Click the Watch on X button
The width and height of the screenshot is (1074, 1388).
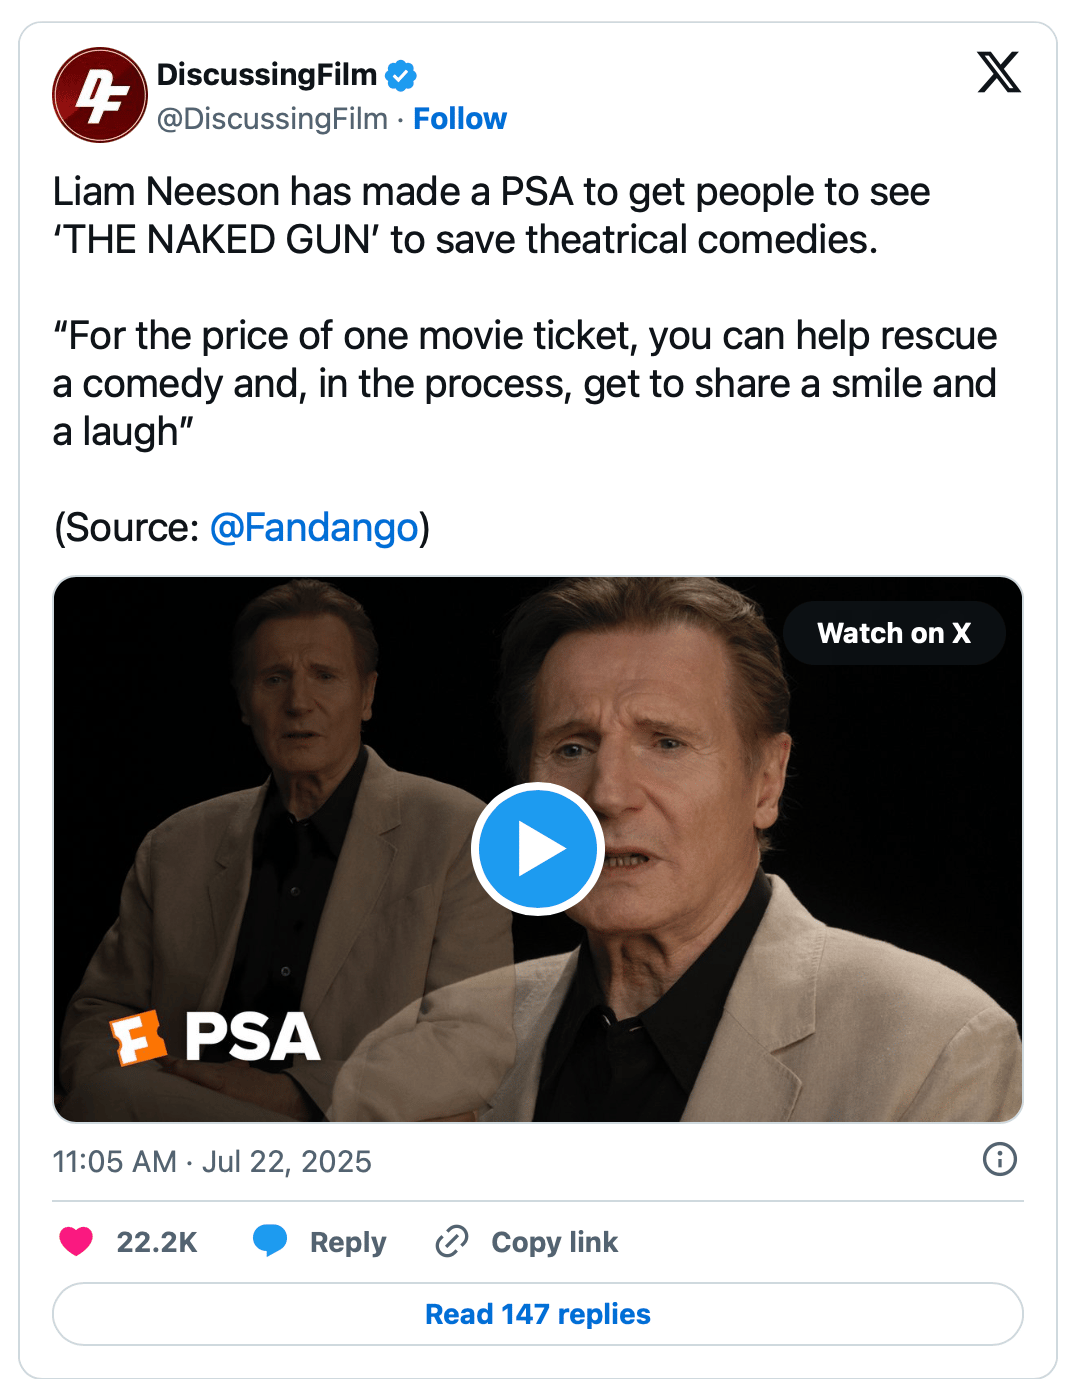pos(893,633)
